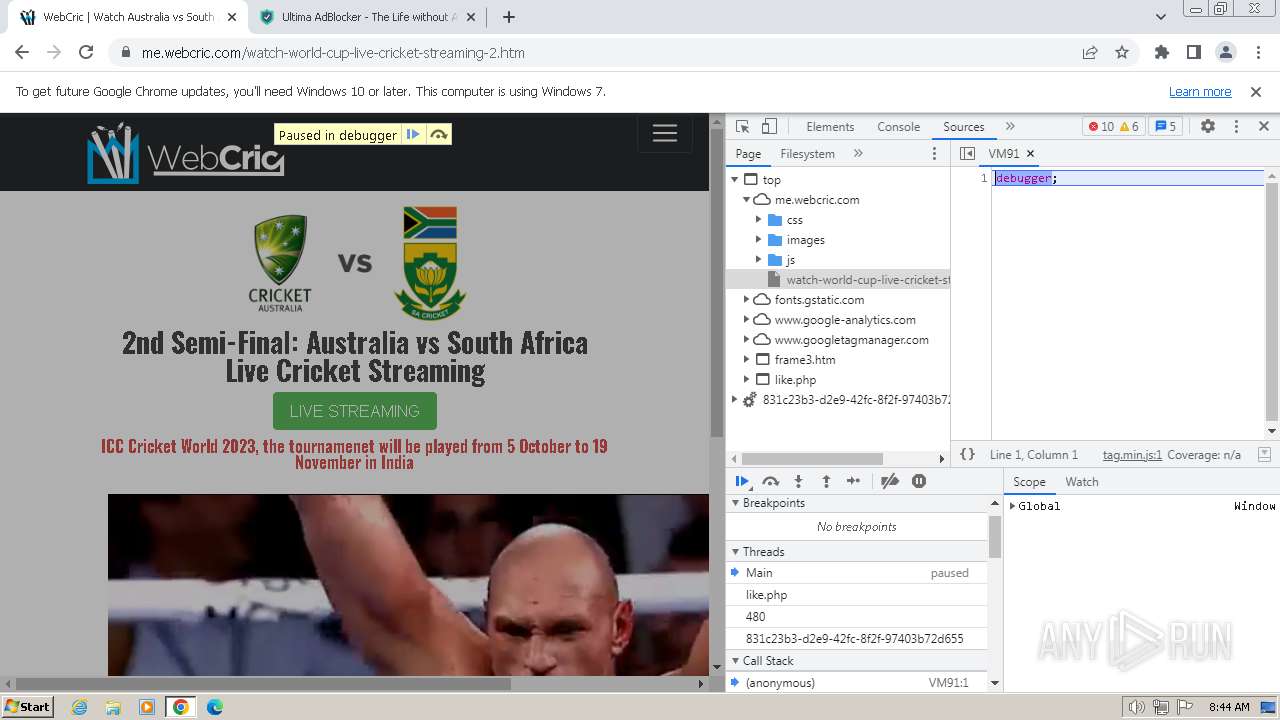Close the DevTools panel
Viewport: 1280px width, 720px height.
pos(1263,126)
